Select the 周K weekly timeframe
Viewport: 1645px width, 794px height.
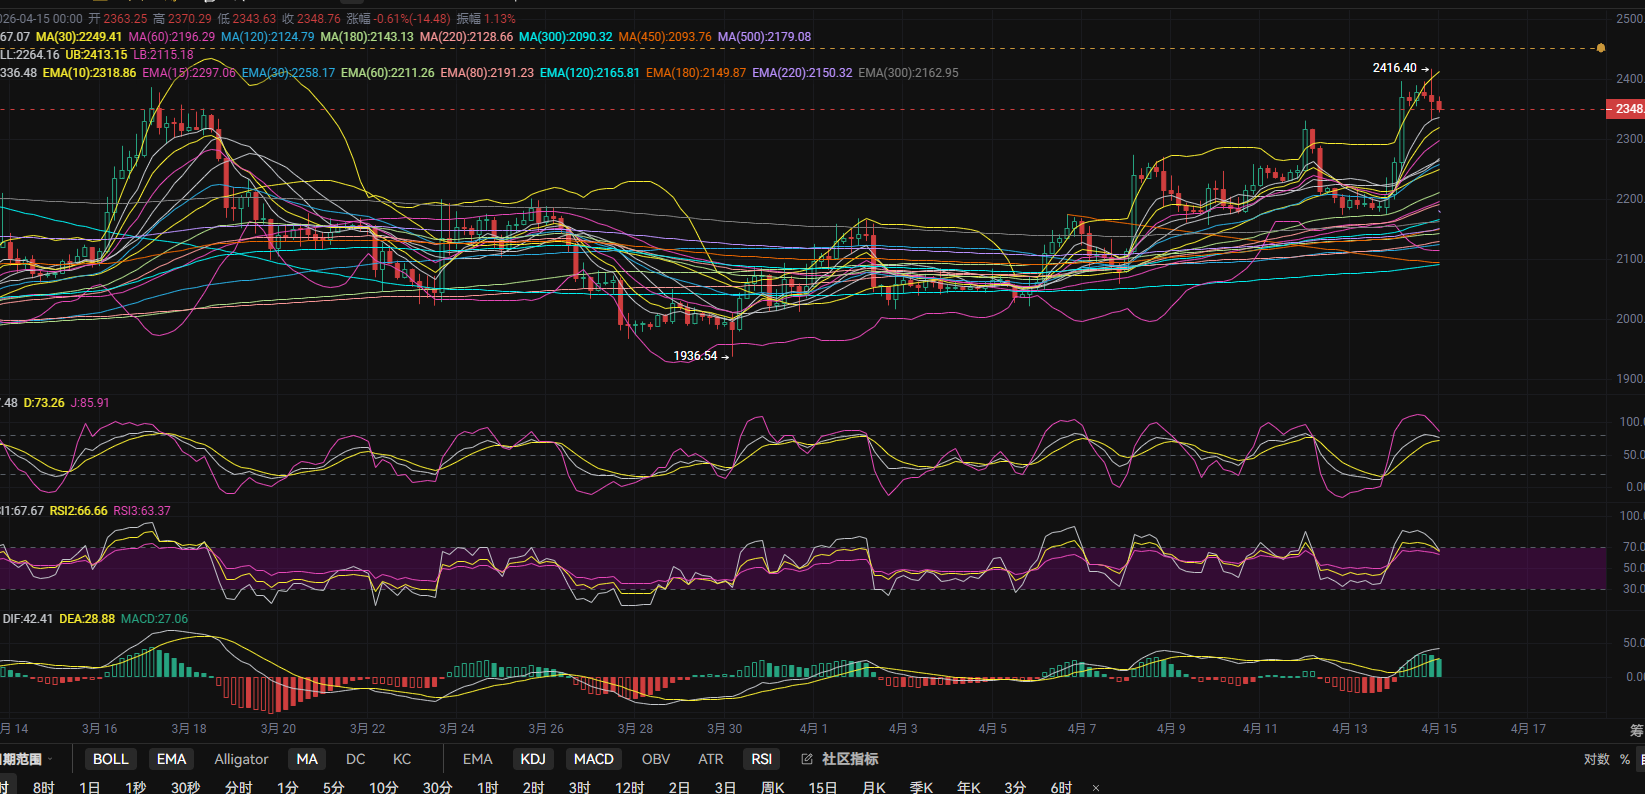772,787
